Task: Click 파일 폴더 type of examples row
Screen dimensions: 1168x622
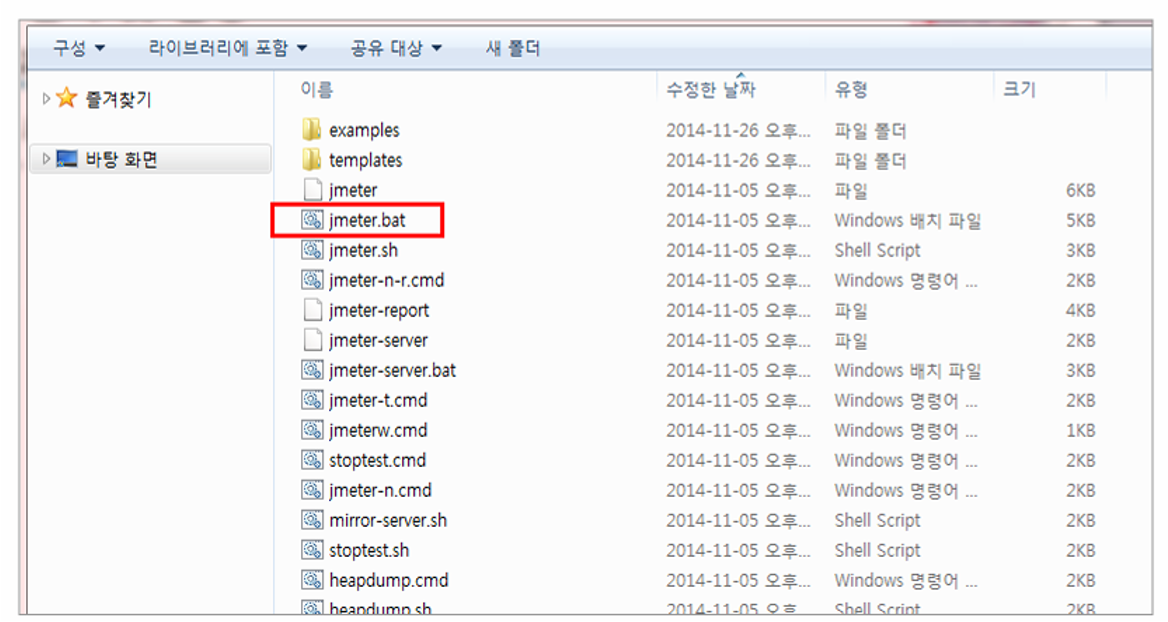Action: (x=870, y=130)
